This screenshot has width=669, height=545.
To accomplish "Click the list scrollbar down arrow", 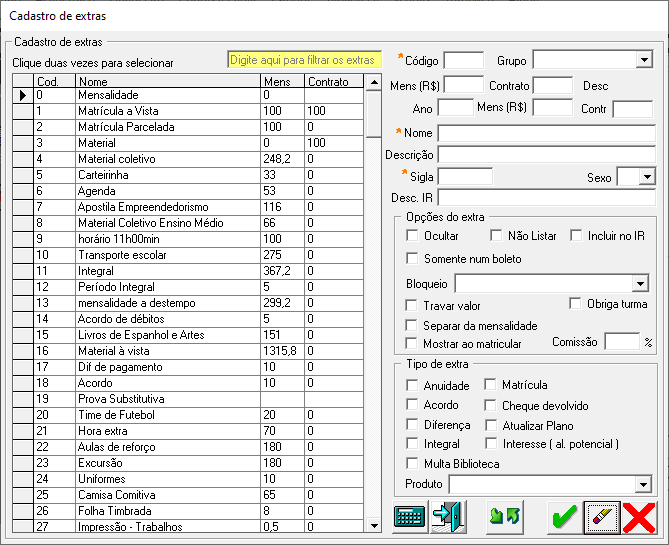I will pos(374,525).
